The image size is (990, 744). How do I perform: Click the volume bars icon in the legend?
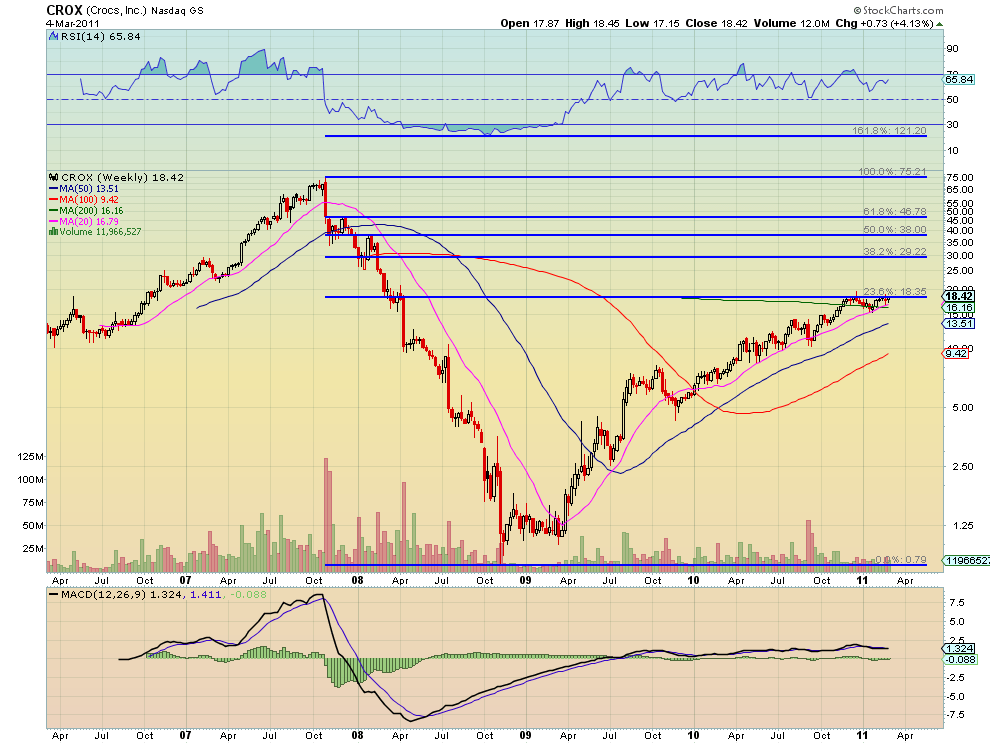click(54, 232)
